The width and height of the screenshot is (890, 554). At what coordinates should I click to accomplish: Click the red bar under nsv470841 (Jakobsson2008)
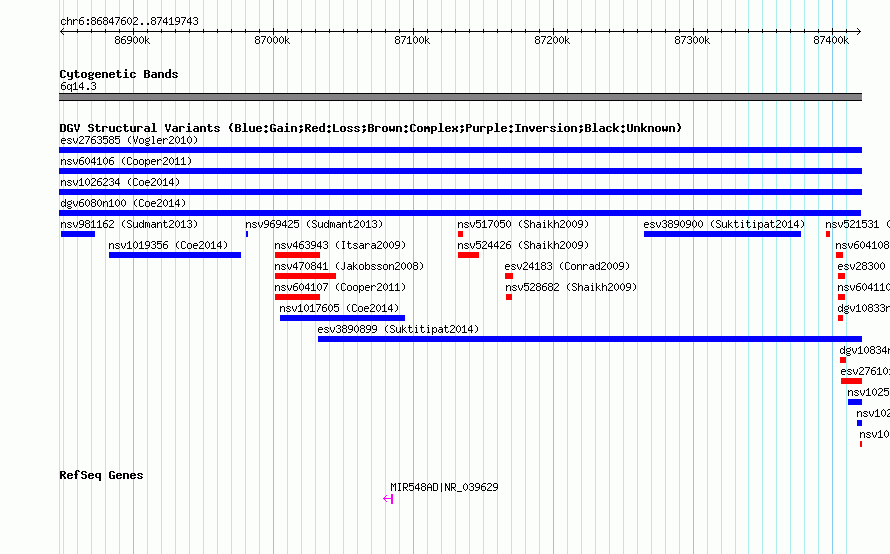[305, 276]
